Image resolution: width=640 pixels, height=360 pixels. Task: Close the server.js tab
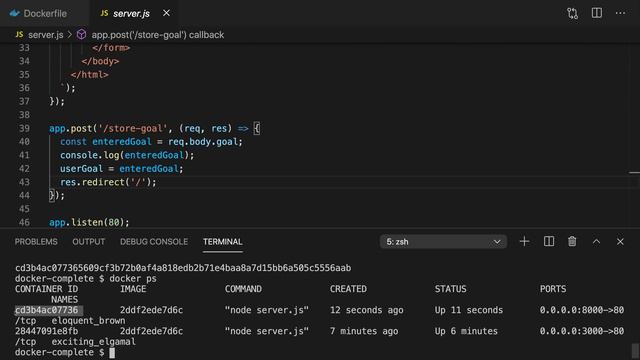[166, 13]
